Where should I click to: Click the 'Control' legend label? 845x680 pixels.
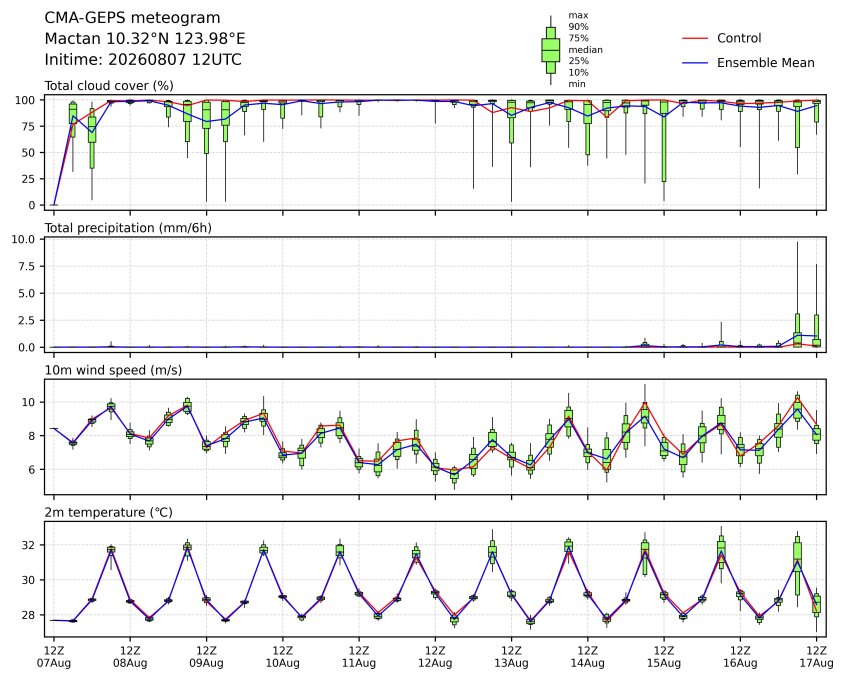pyautogui.click(x=739, y=38)
